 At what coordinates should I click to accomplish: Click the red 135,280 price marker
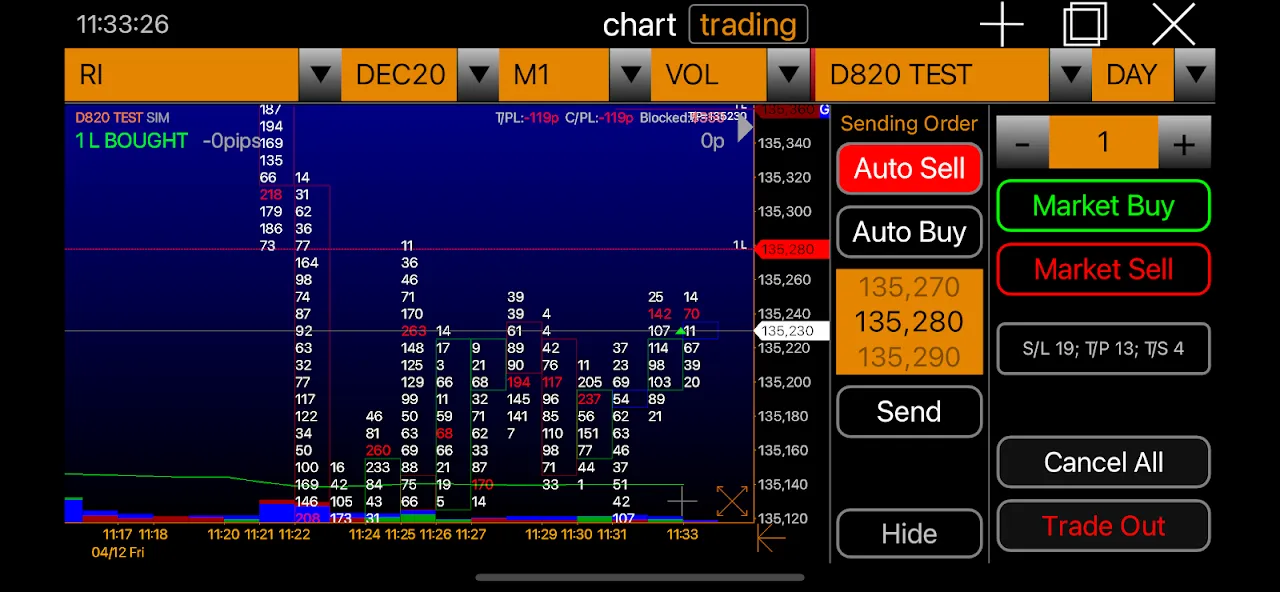[791, 249]
